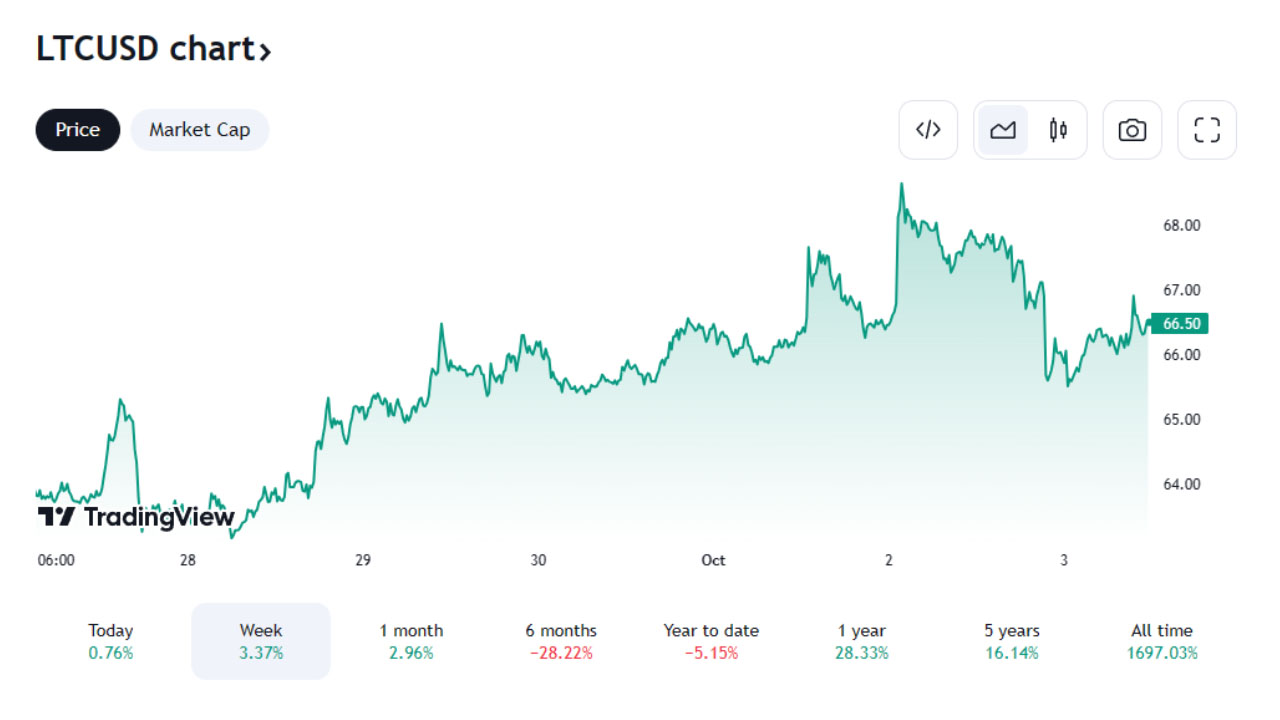Open the embed code icon button

pyautogui.click(x=928, y=130)
